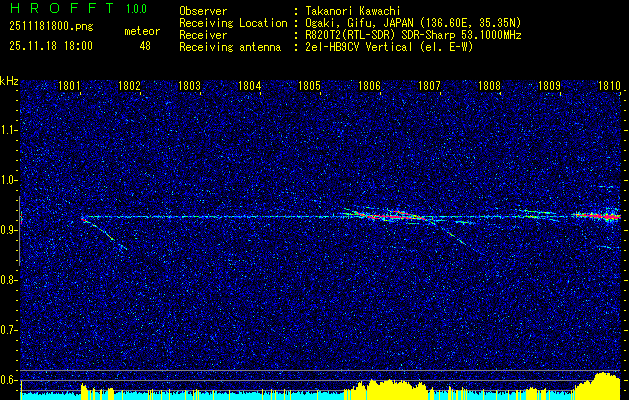The width and height of the screenshot is (629, 400).
Task: Click time marker 1804
Action: 249,86
